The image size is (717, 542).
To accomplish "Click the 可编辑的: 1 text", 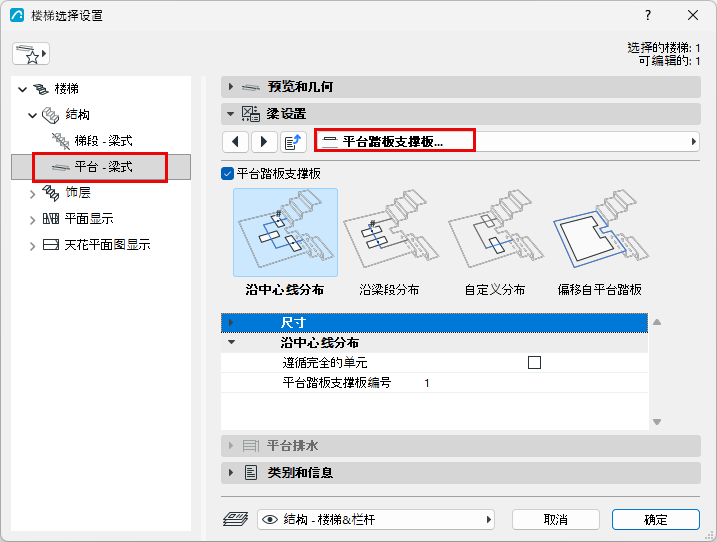I will tap(669, 60).
